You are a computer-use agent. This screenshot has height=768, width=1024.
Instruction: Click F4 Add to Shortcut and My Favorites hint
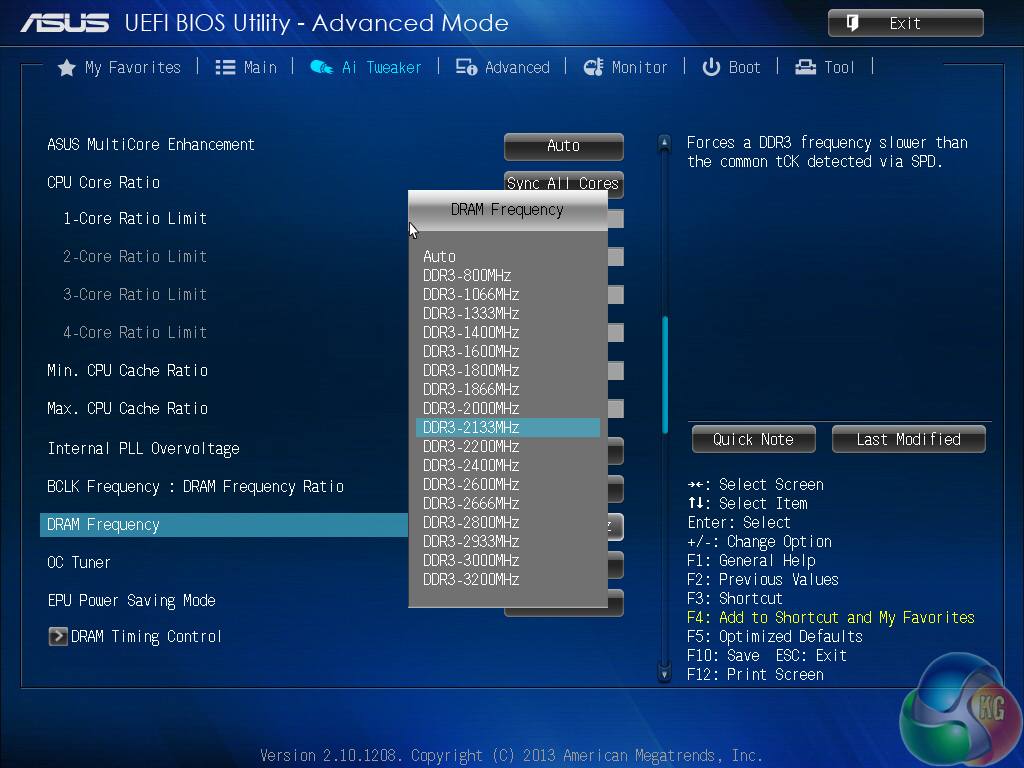coord(831,618)
